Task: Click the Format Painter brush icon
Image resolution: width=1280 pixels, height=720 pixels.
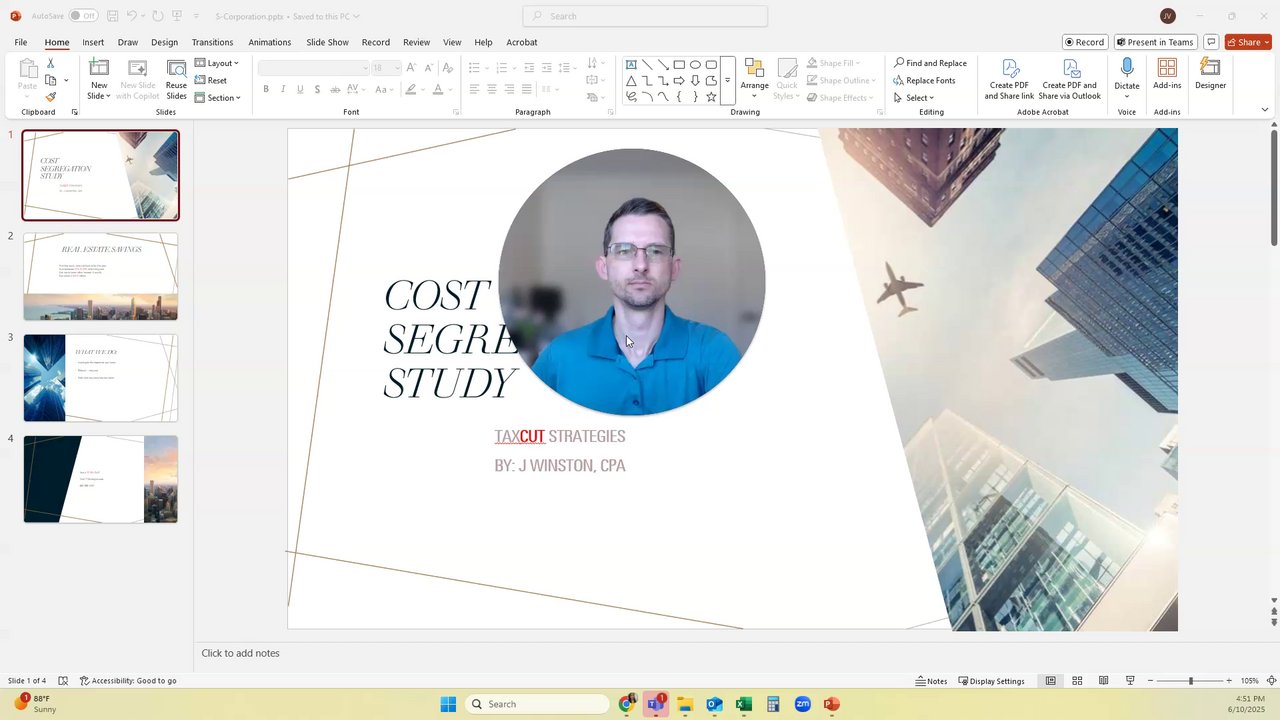Action: tap(50, 97)
